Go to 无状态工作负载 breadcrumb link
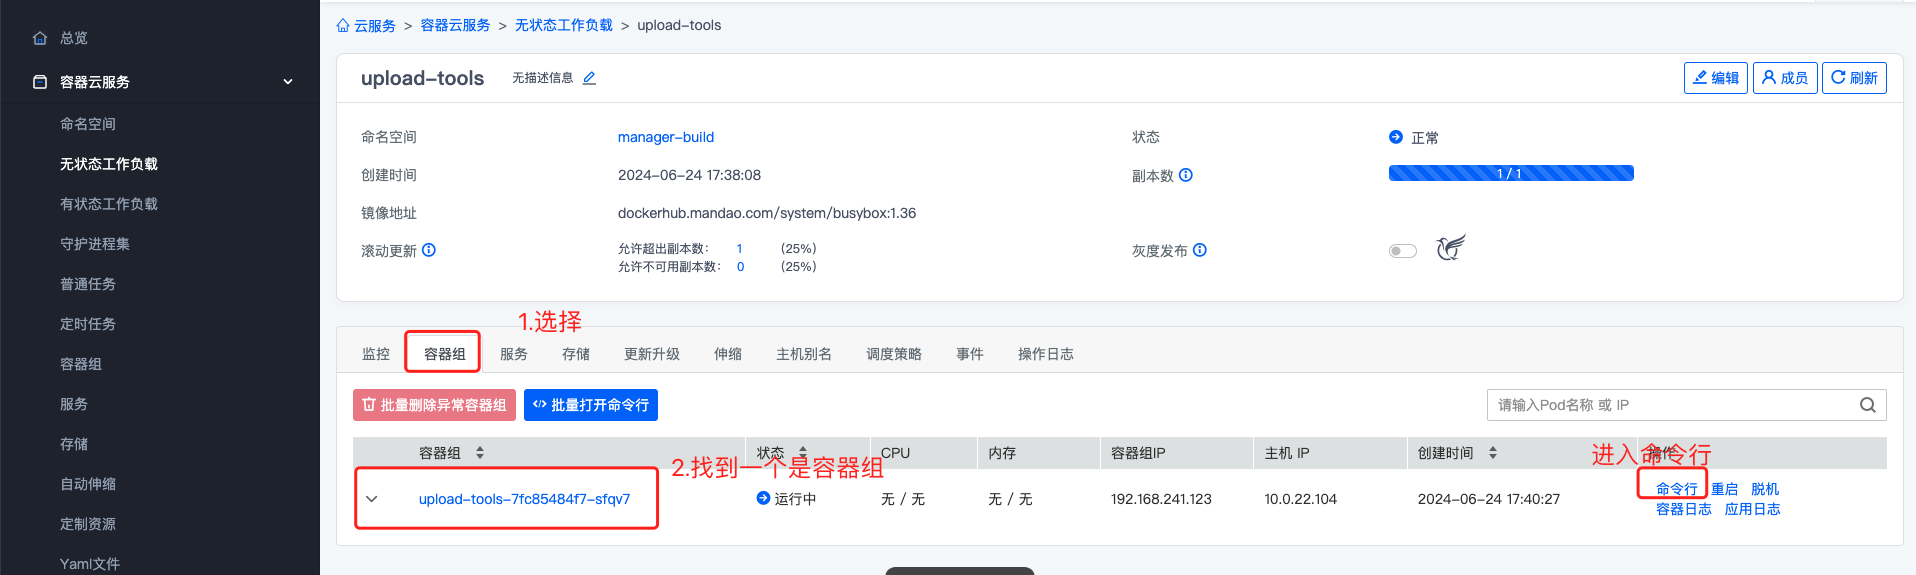 tap(564, 25)
